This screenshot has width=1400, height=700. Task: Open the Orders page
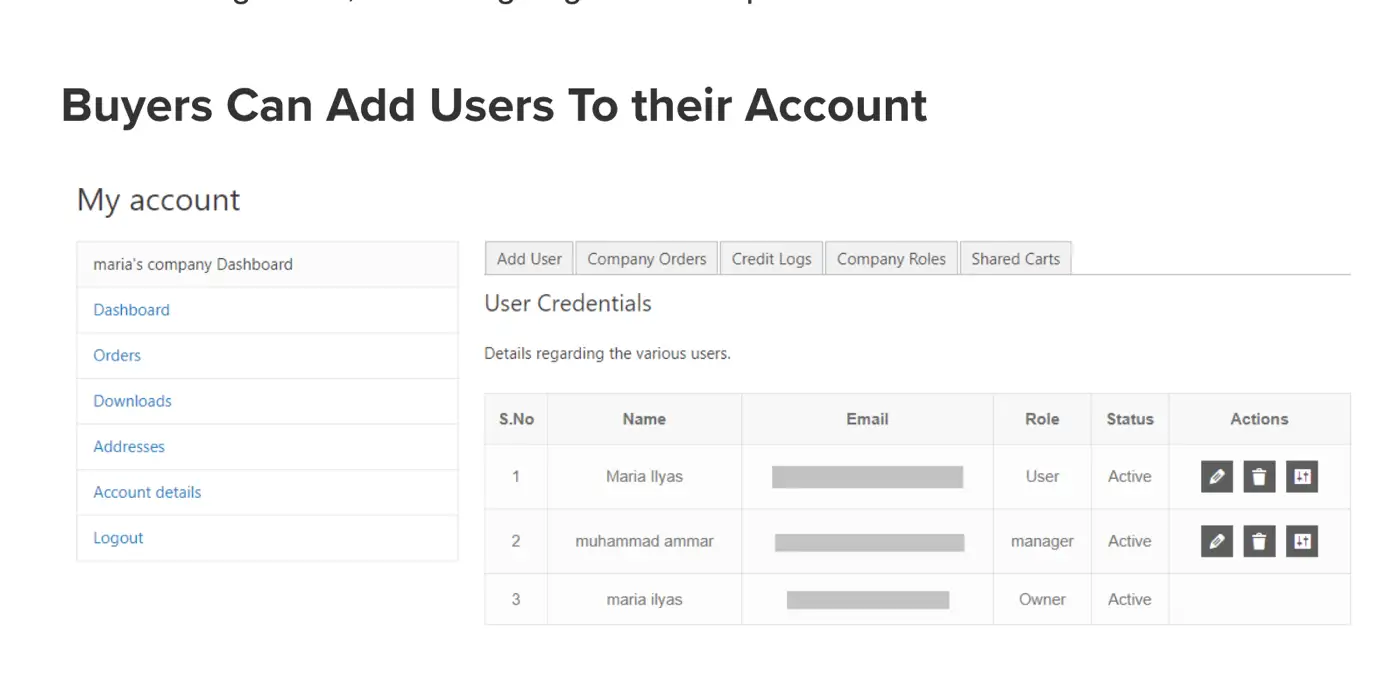(x=116, y=355)
